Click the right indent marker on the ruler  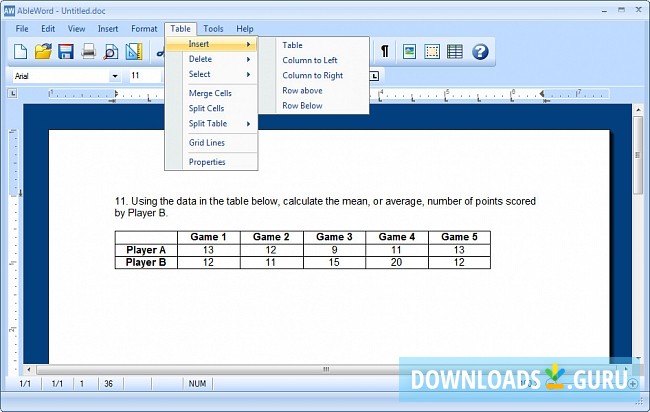coord(542,95)
